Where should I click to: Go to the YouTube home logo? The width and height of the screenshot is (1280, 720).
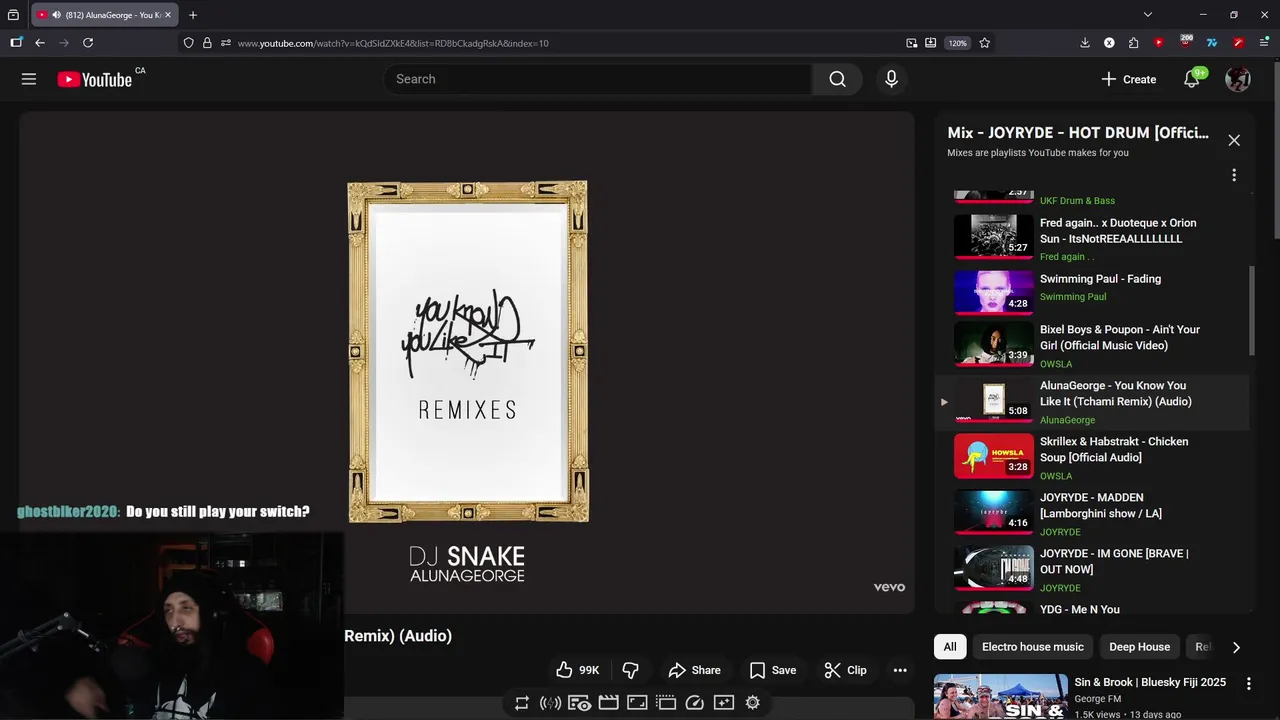[95, 79]
